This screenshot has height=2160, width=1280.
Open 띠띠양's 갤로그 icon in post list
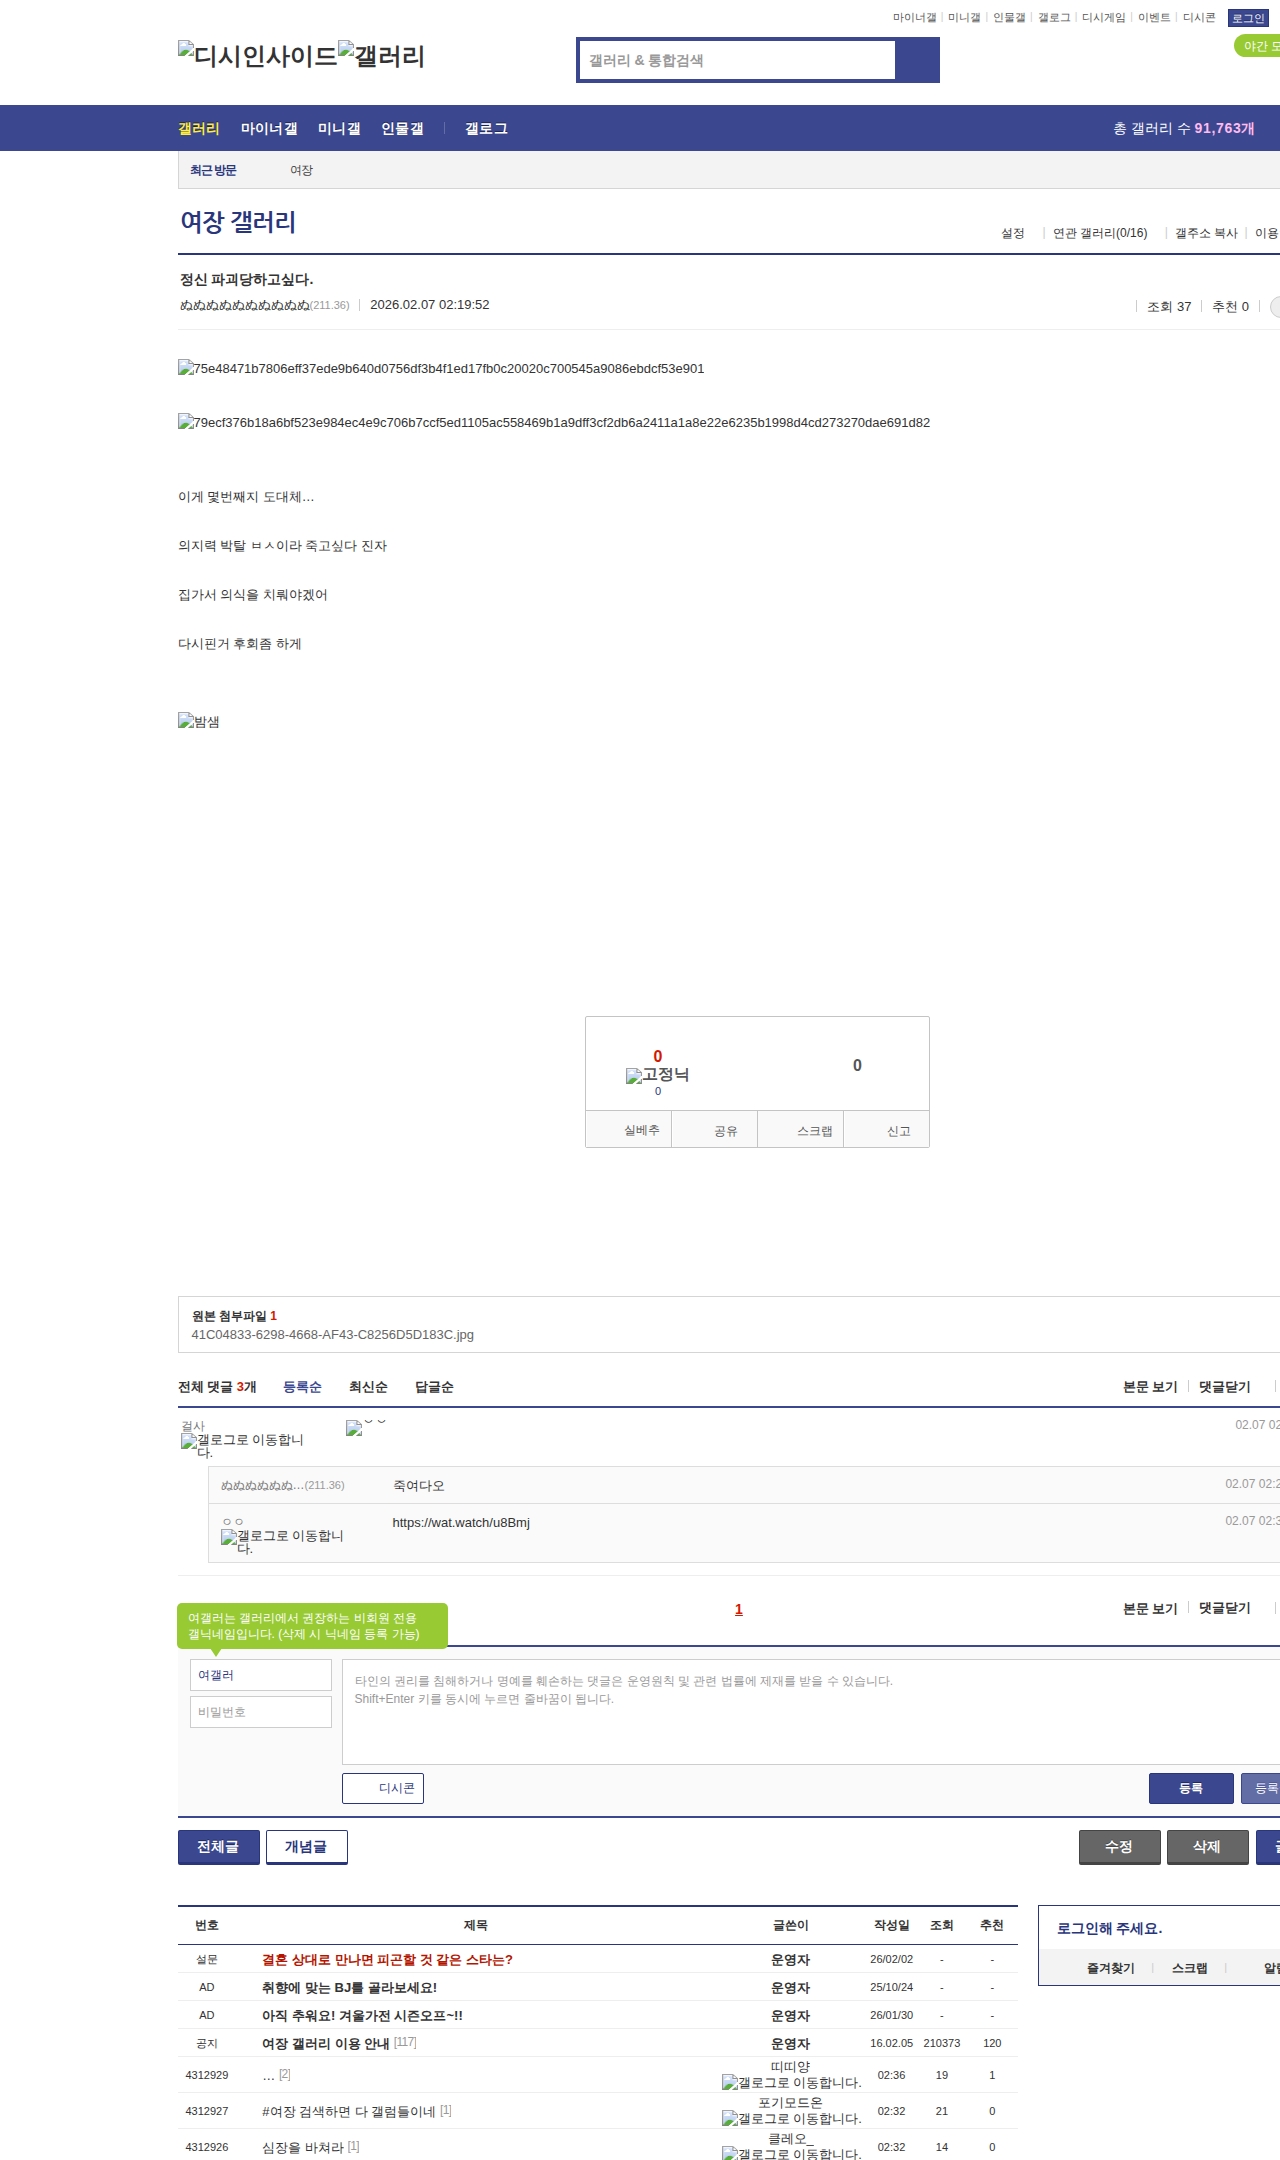click(792, 2082)
